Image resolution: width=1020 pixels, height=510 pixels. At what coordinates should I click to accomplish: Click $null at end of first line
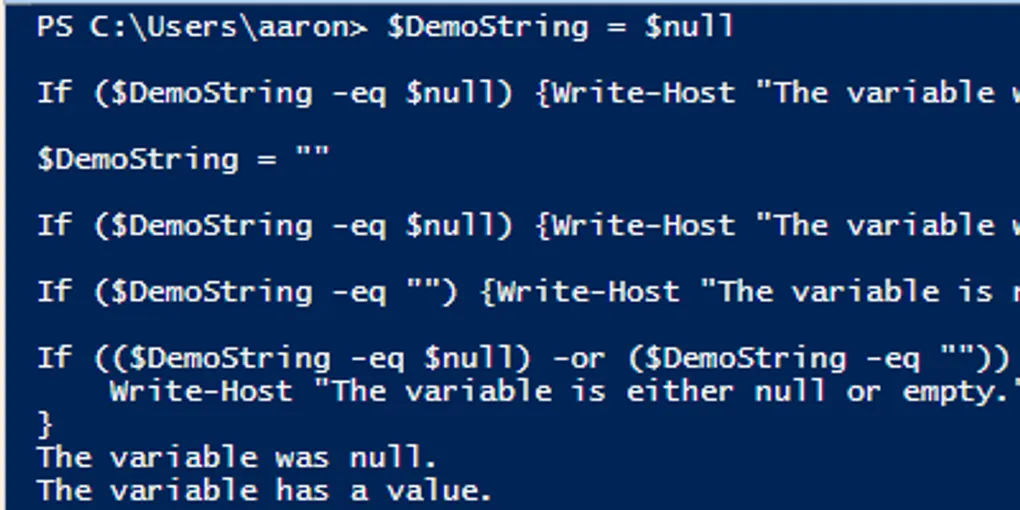(690, 27)
